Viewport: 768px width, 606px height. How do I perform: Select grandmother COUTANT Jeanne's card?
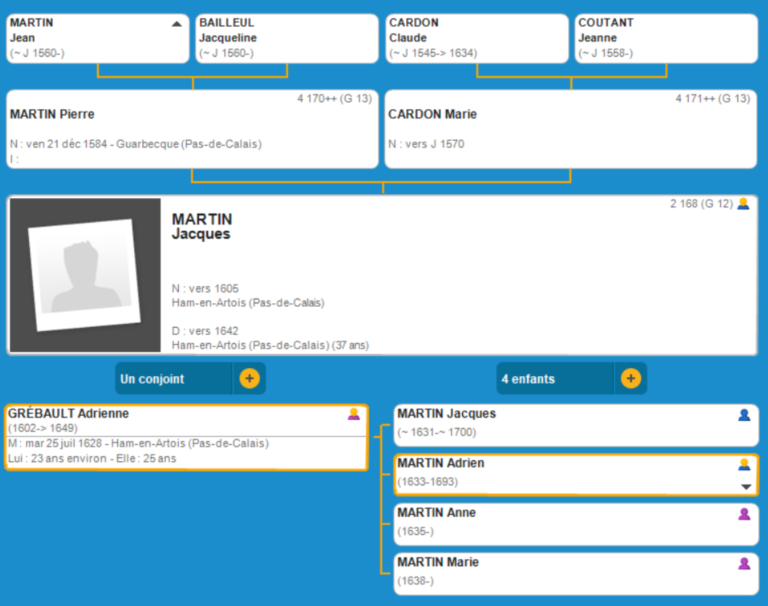point(665,38)
